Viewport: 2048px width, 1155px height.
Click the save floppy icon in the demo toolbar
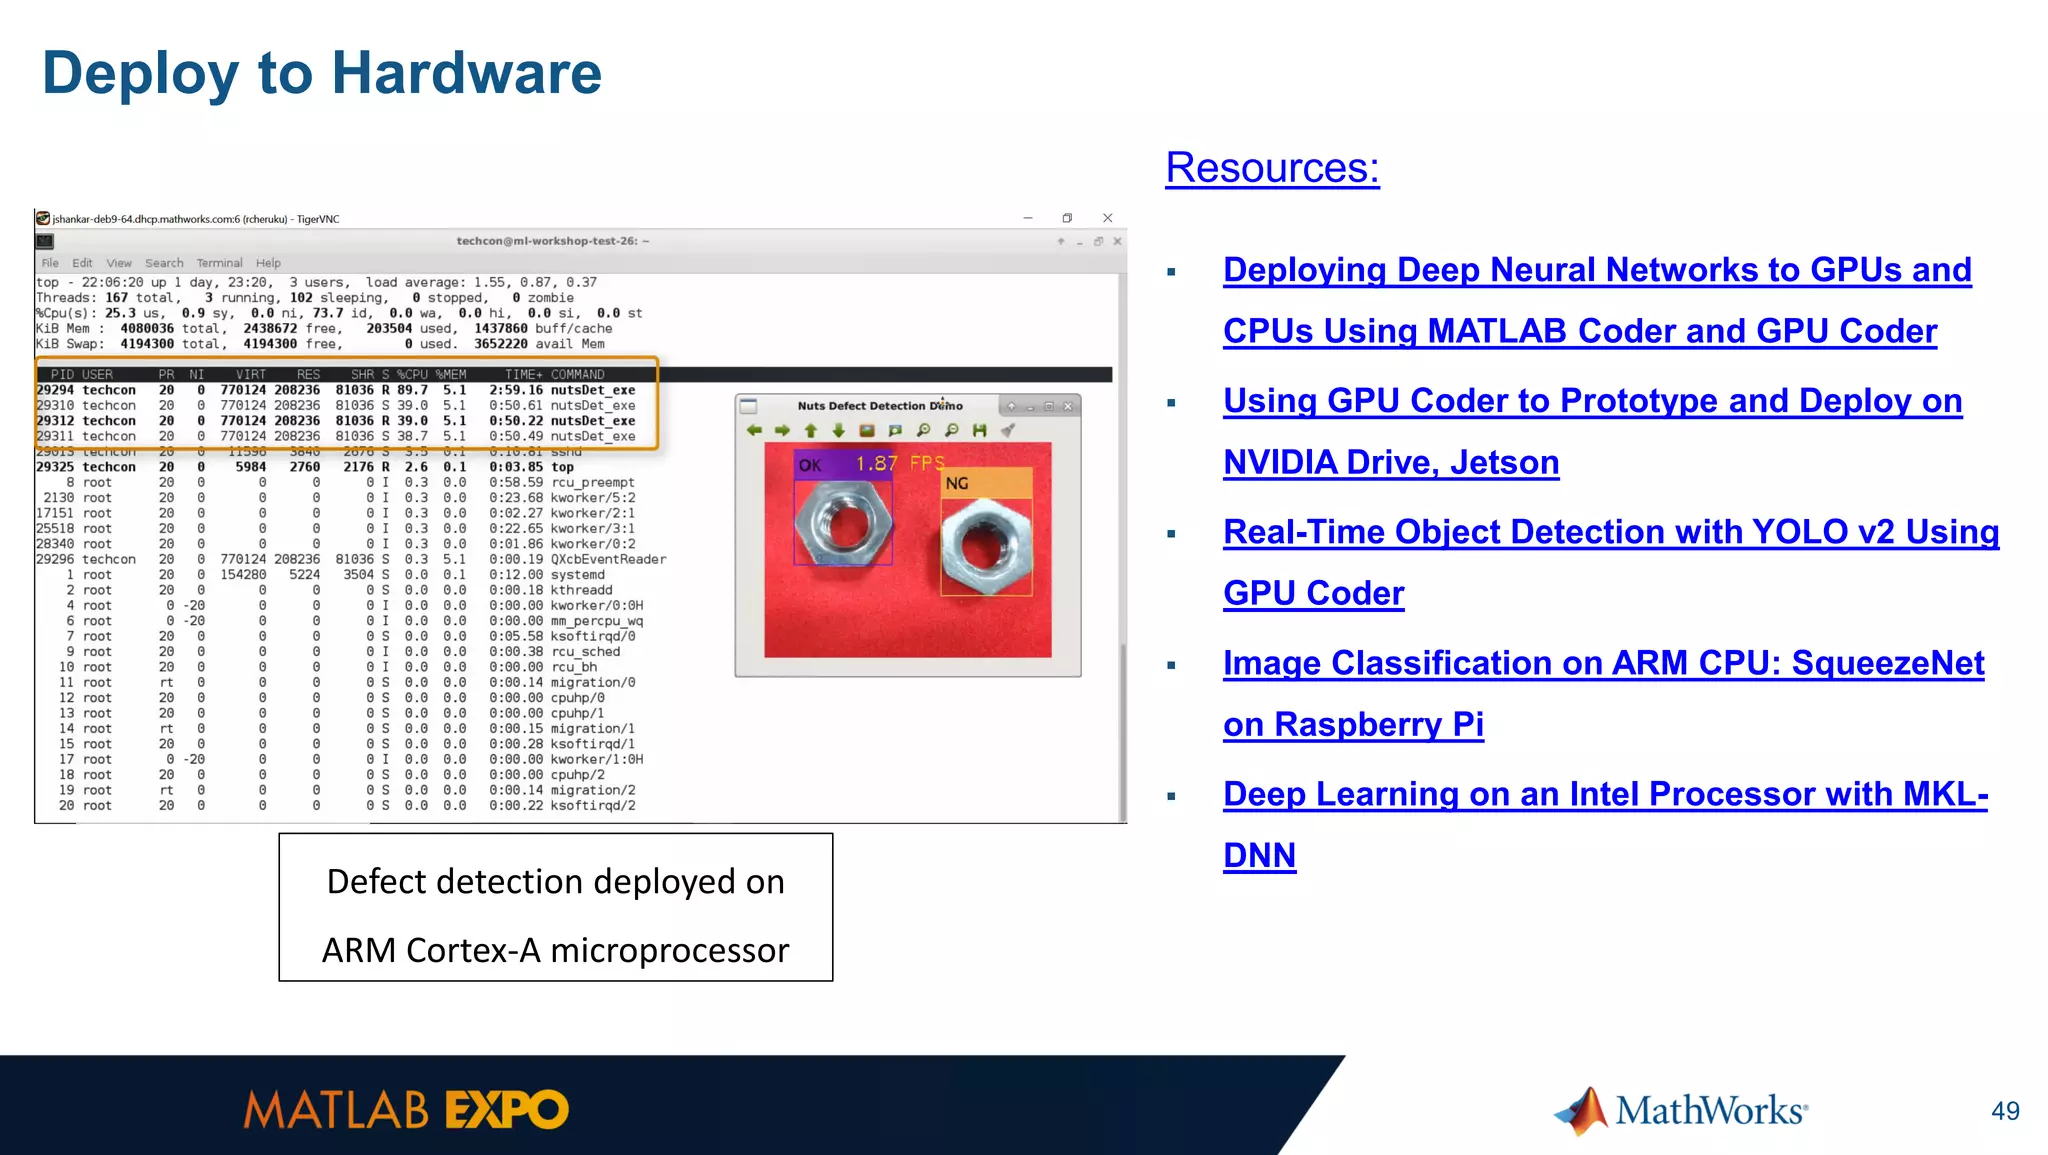pos(980,430)
